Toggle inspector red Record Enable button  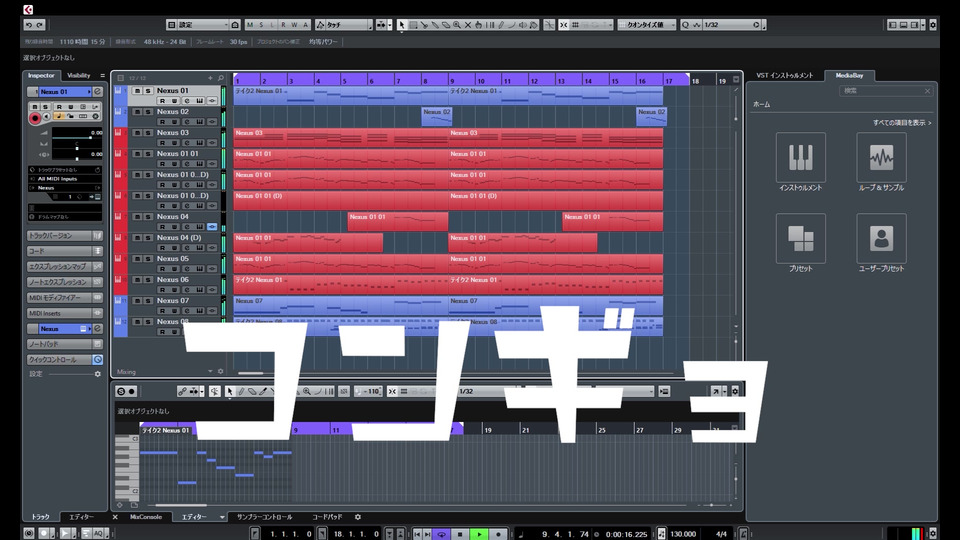pos(35,118)
